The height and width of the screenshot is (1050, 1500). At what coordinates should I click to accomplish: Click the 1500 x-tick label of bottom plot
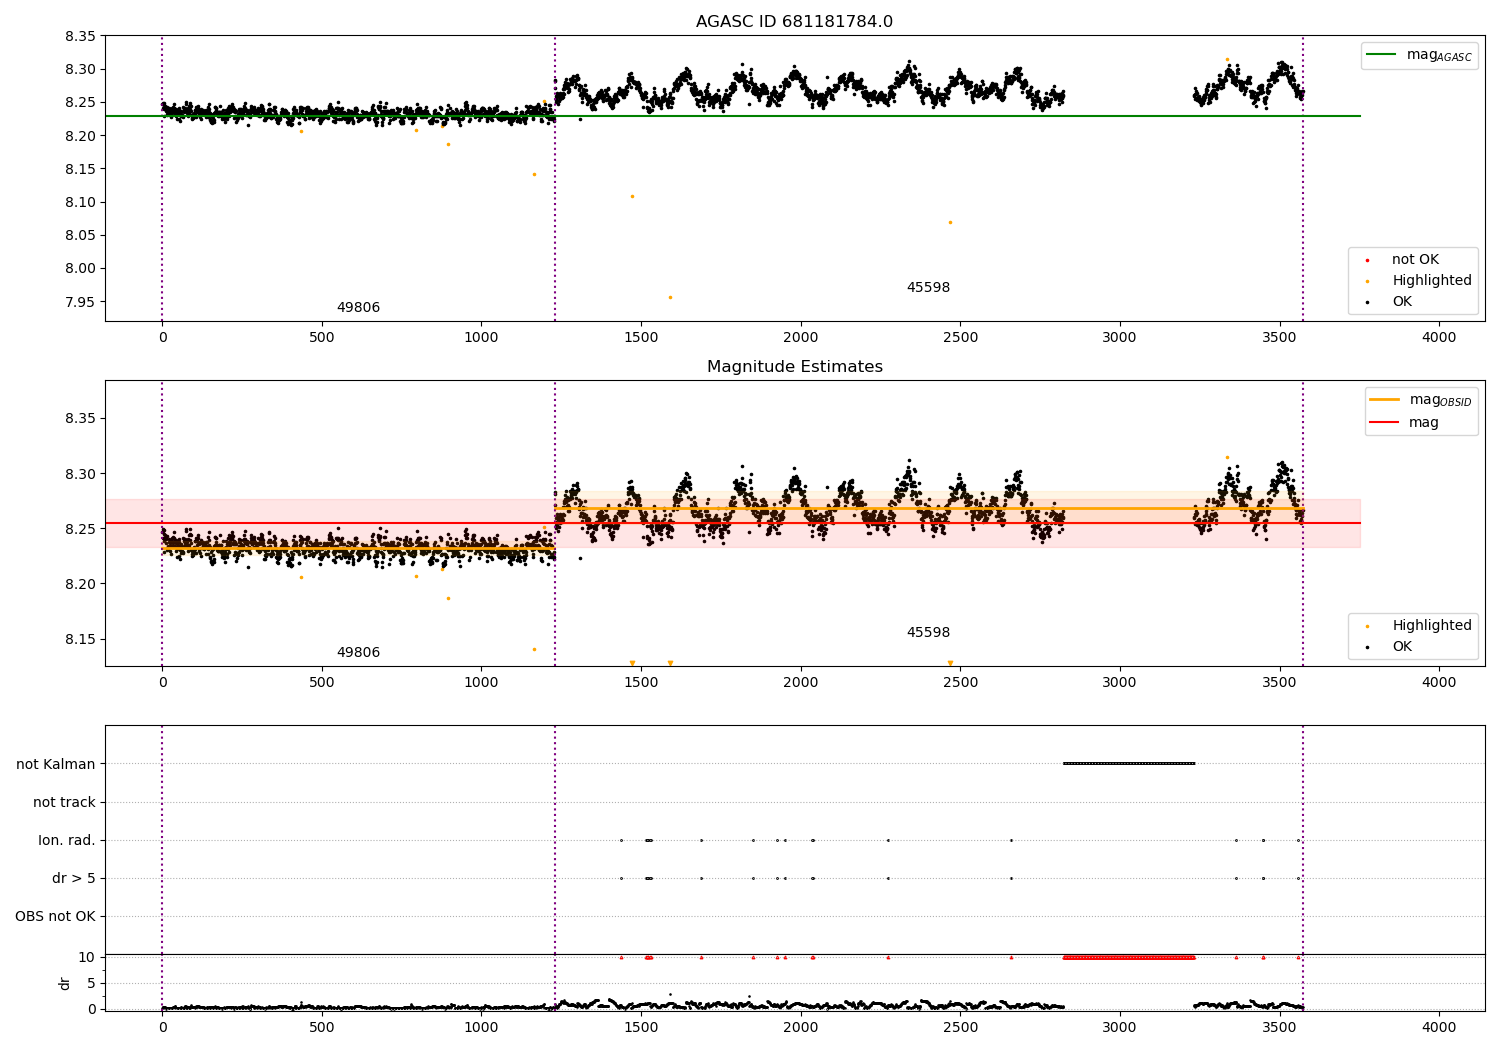(641, 1027)
